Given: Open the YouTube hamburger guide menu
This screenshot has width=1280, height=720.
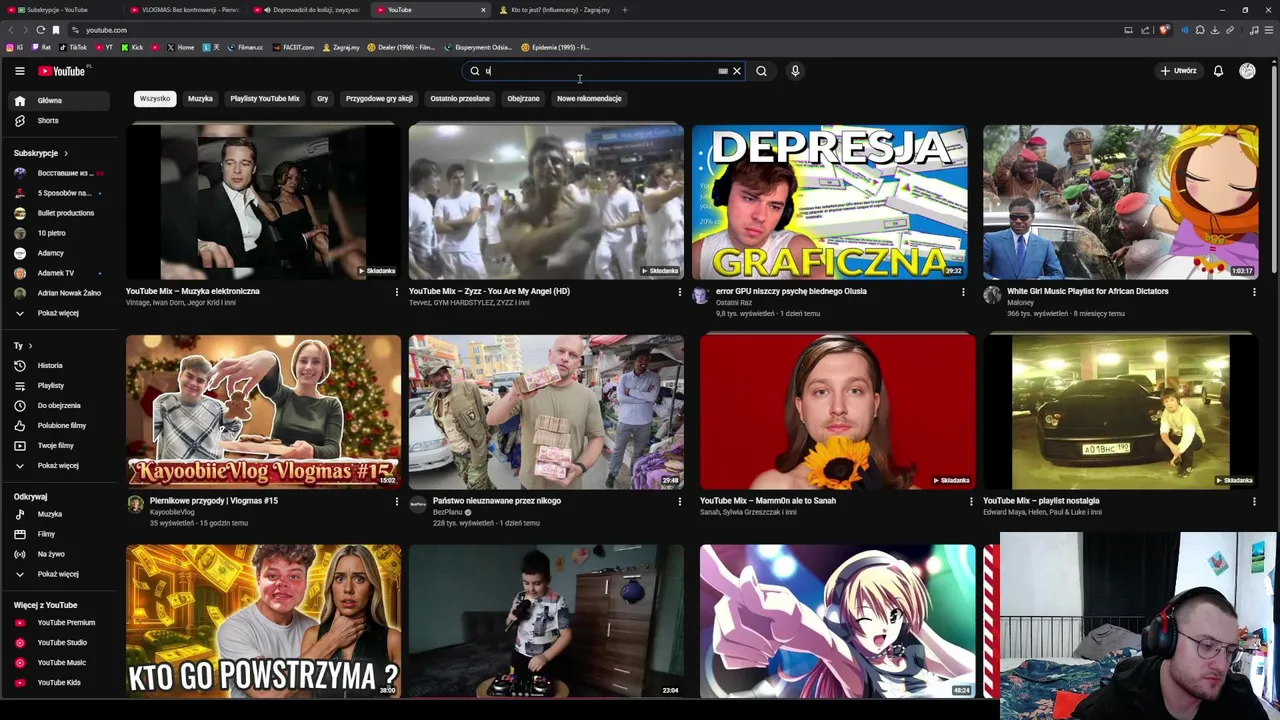Looking at the screenshot, I should pos(19,71).
